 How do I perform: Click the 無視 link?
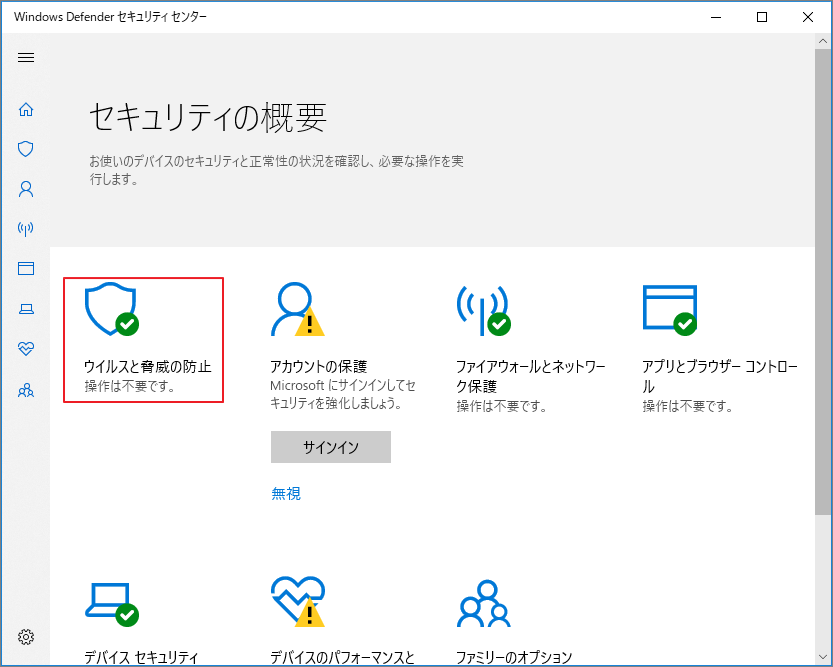[x=286, y=493]
